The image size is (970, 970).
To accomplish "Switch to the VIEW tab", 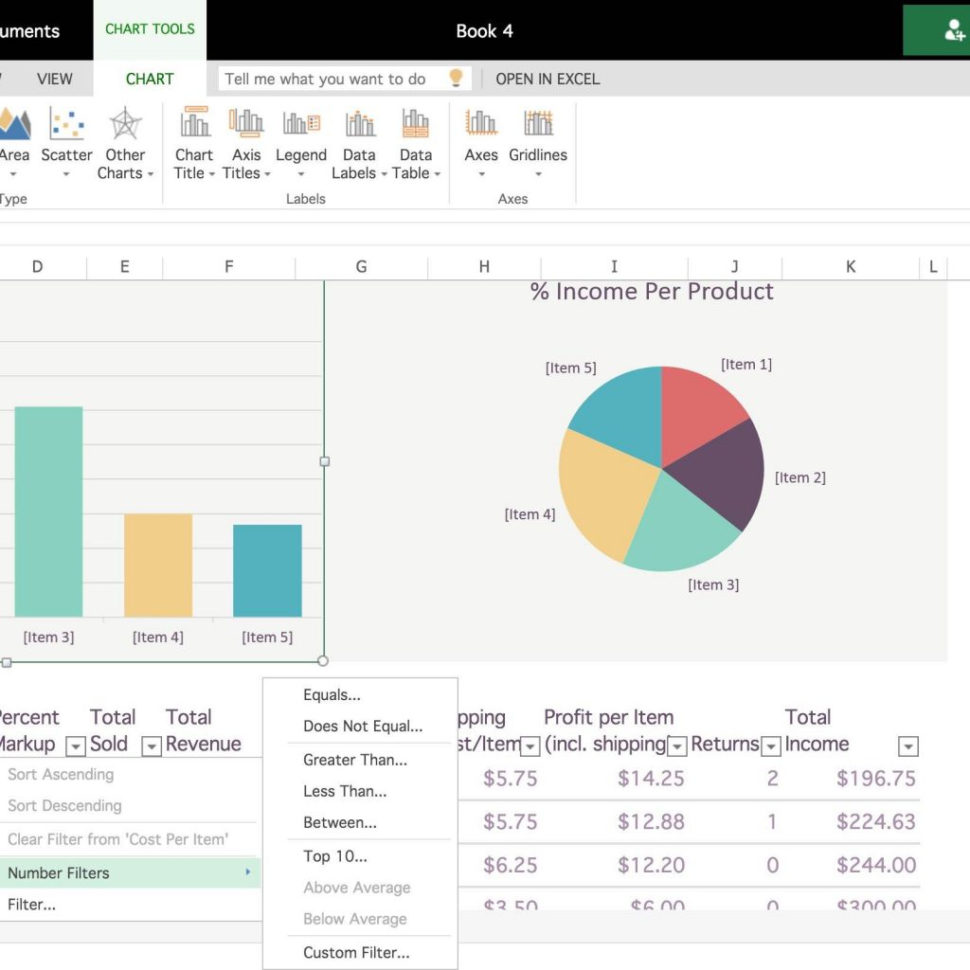I will [x=55, y=78].
